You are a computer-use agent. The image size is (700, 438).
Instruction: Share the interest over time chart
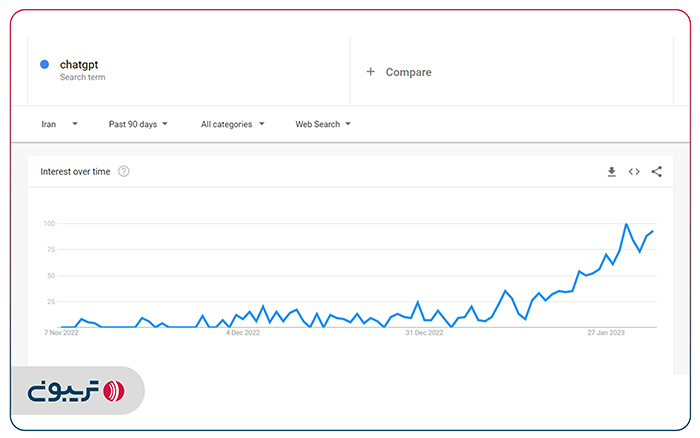(656, 172)
